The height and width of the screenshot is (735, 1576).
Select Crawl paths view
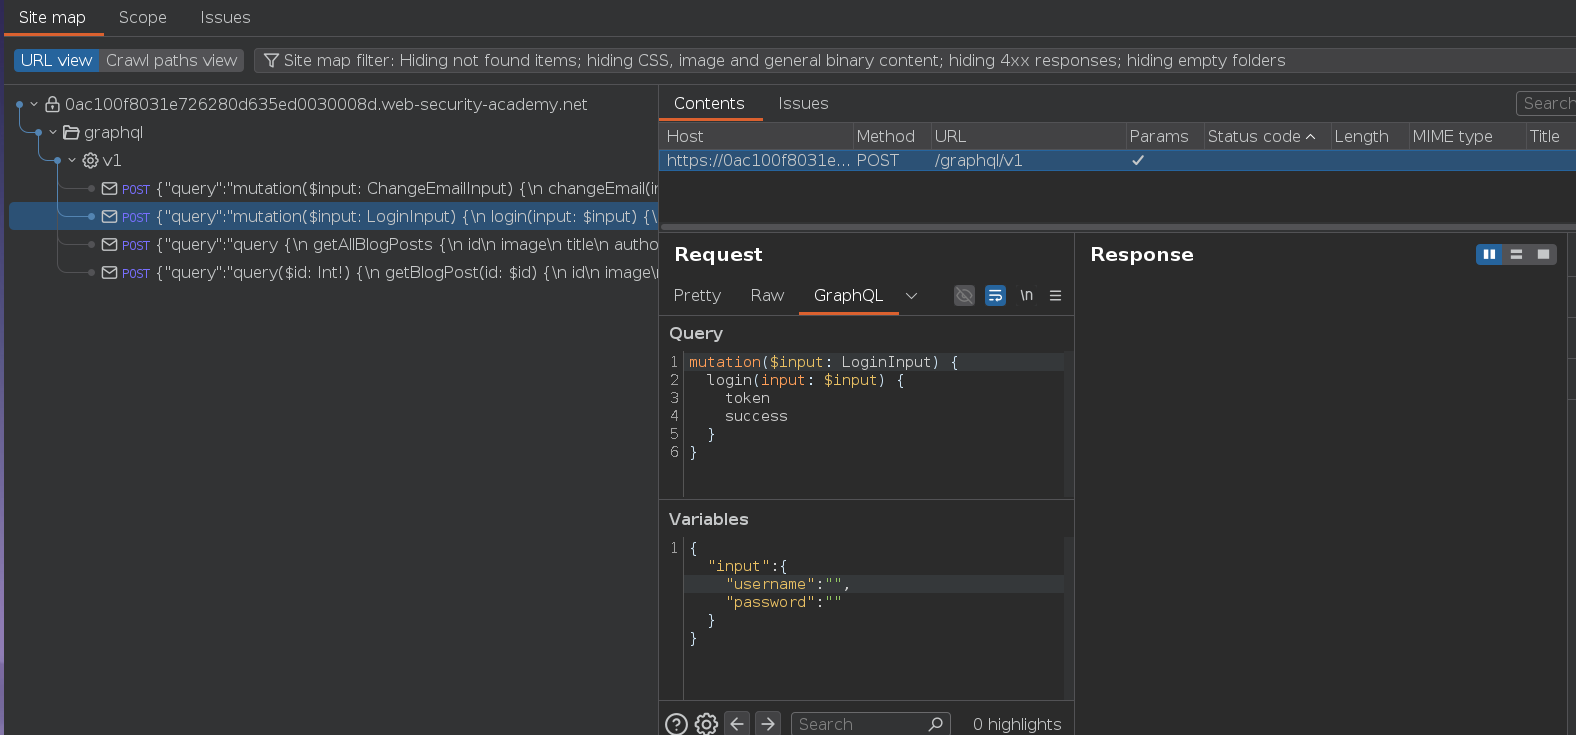(x=172, y=61)
